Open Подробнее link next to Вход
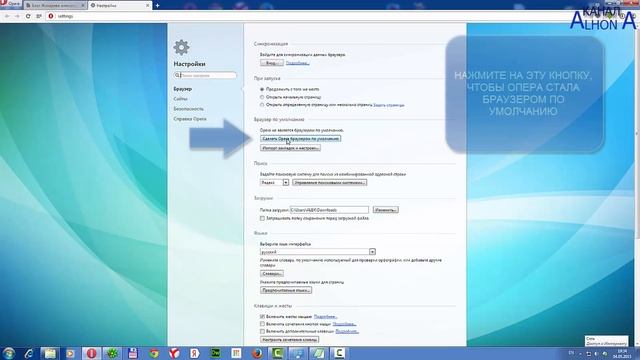Viewport: 640px width, 360px height. coord(297,63)
